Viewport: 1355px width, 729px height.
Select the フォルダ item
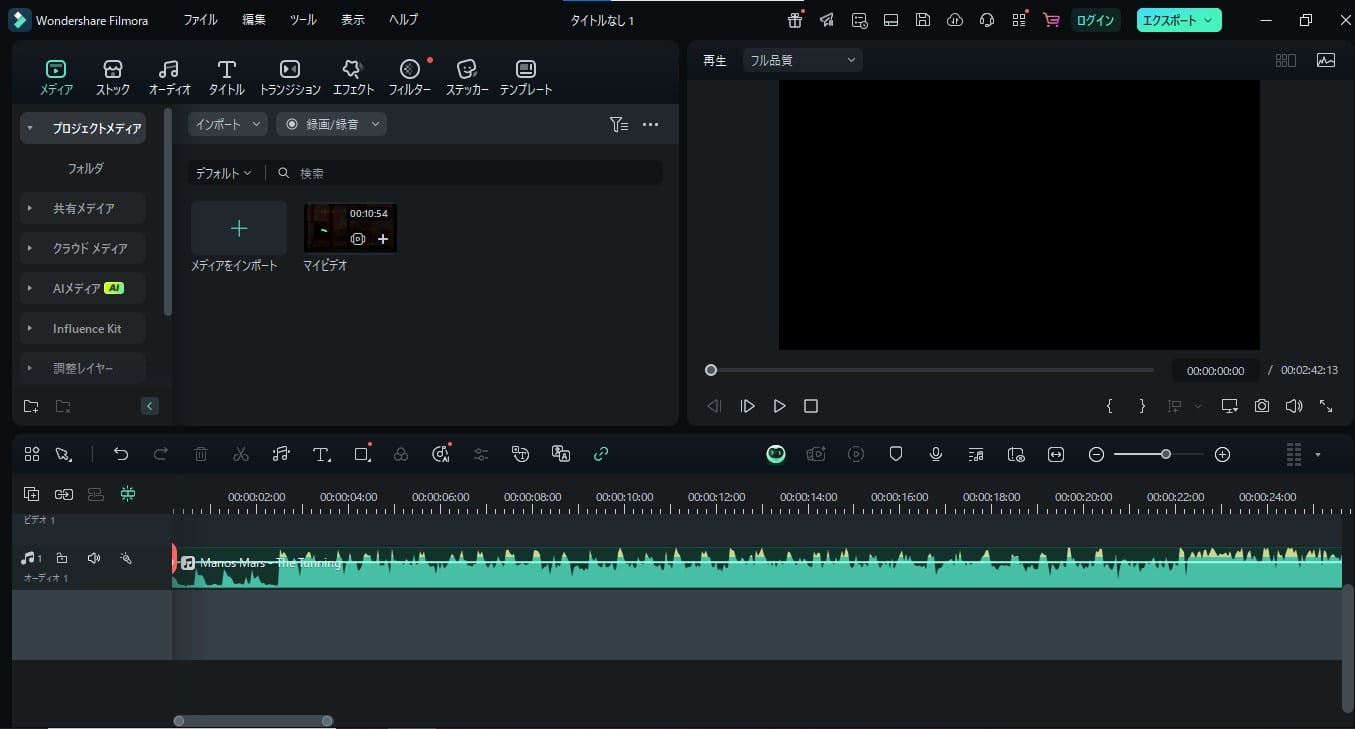[x=85, y=168]
